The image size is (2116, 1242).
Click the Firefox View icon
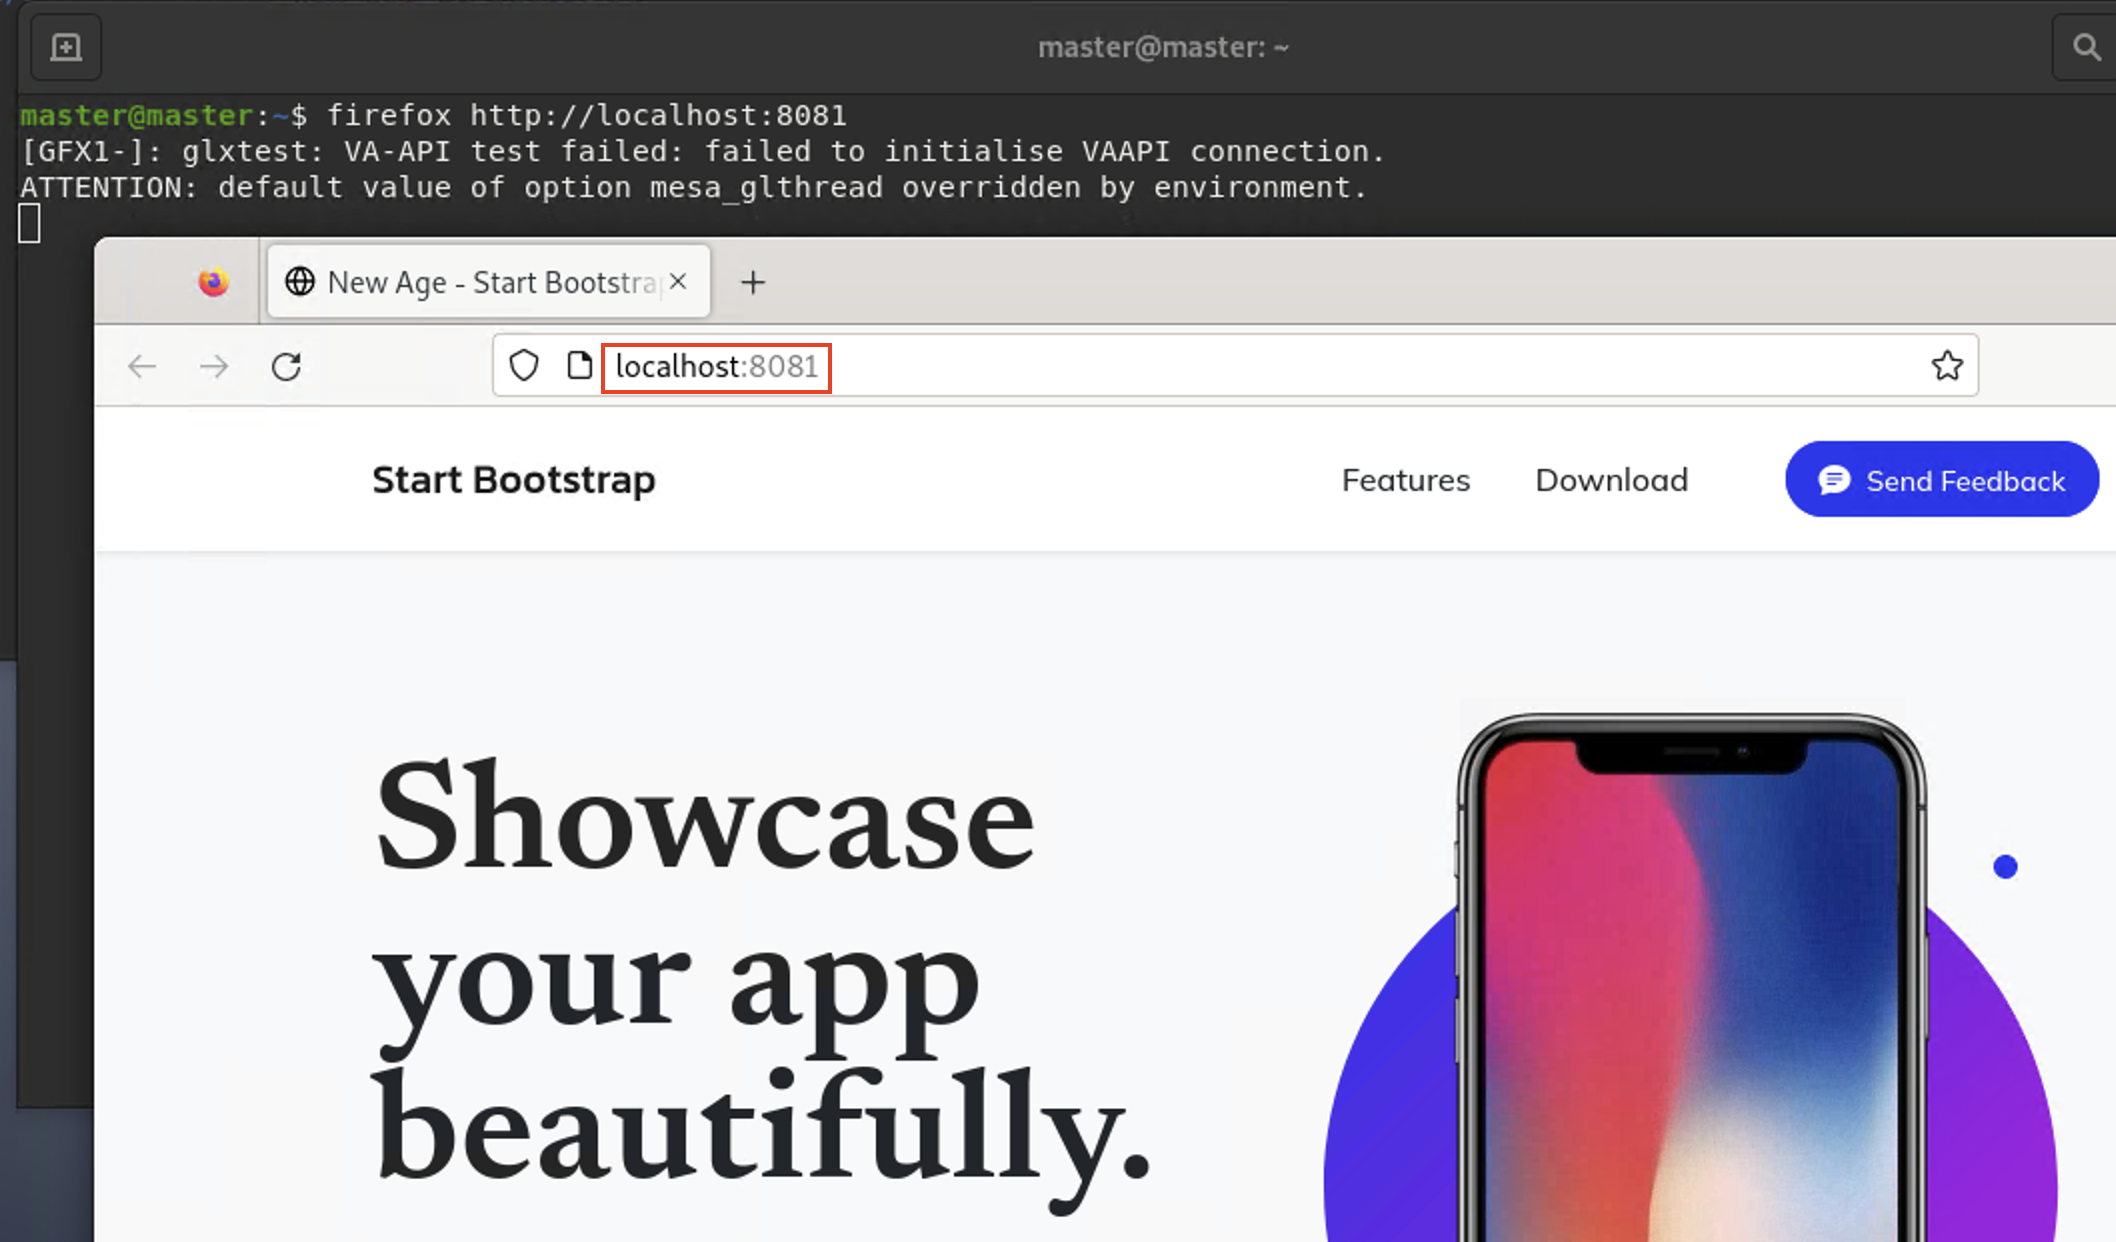[x=213, y=283]
